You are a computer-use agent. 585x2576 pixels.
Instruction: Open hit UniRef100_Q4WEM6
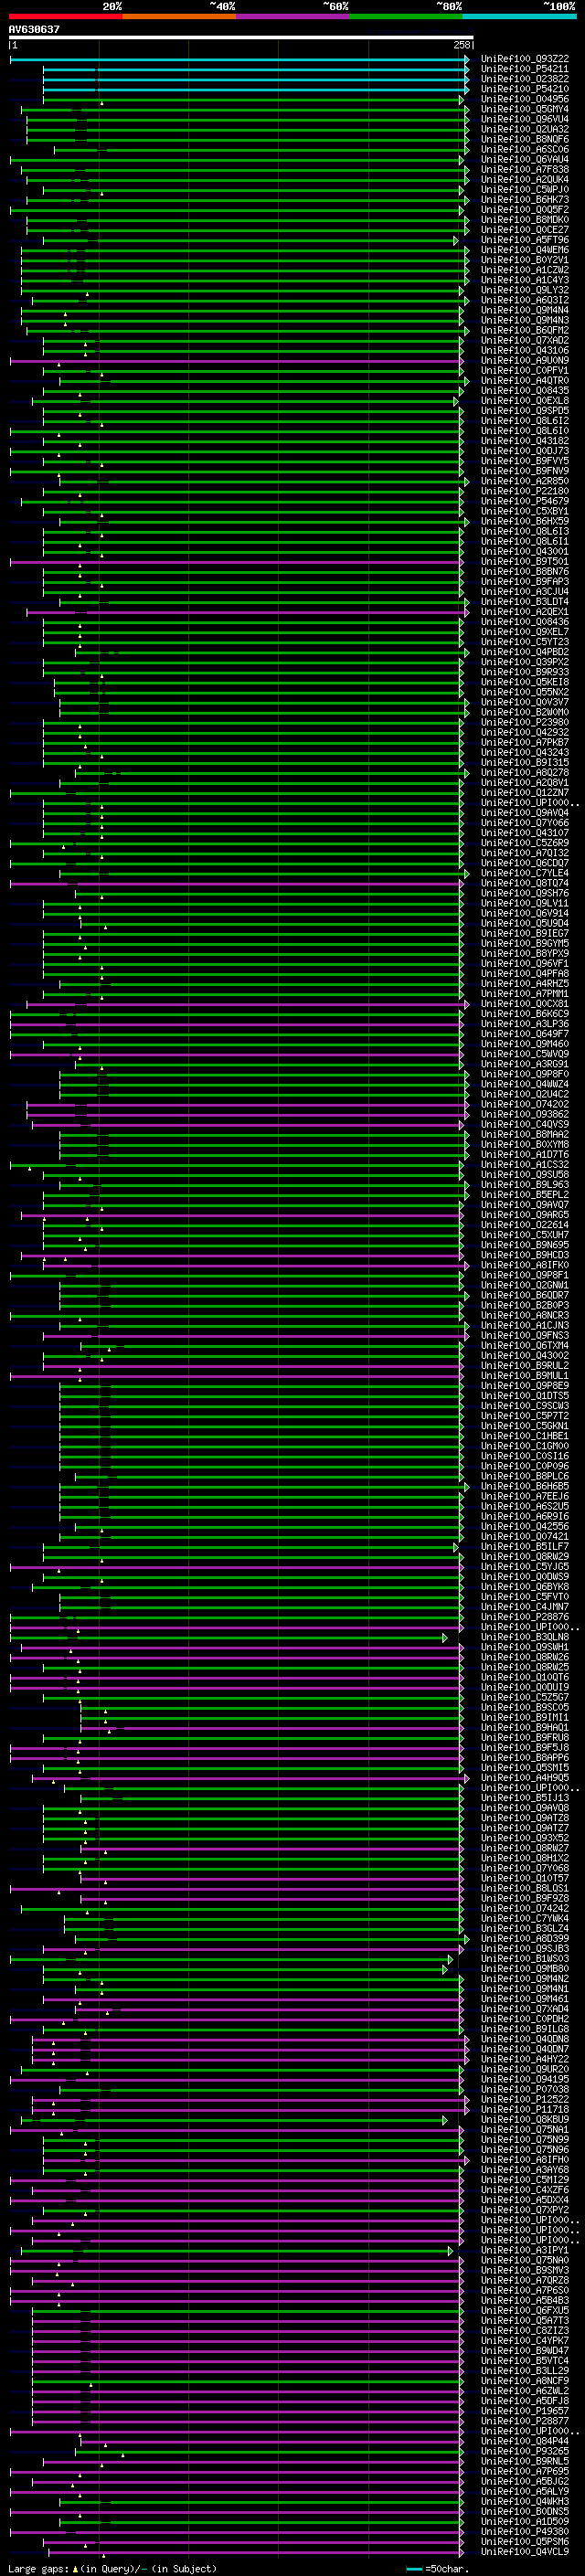point(525,250)
